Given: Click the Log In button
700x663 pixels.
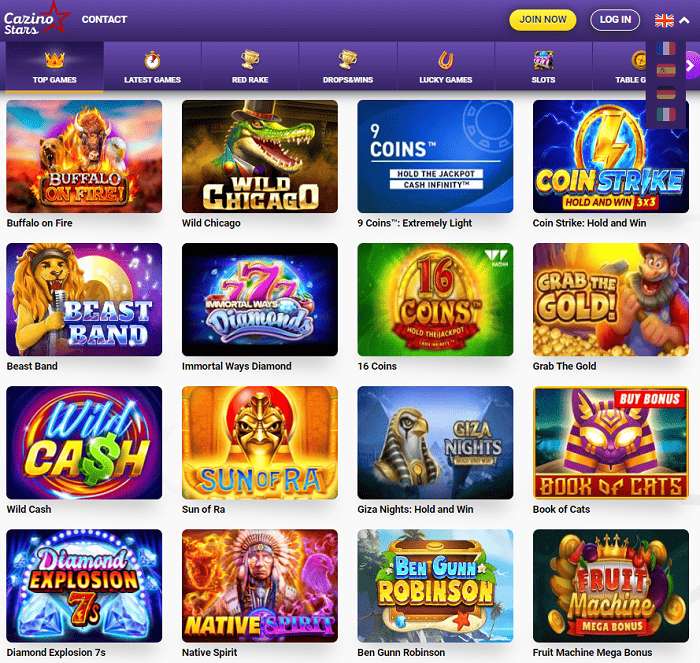Looking at the screenshot, I should [615, 20].
